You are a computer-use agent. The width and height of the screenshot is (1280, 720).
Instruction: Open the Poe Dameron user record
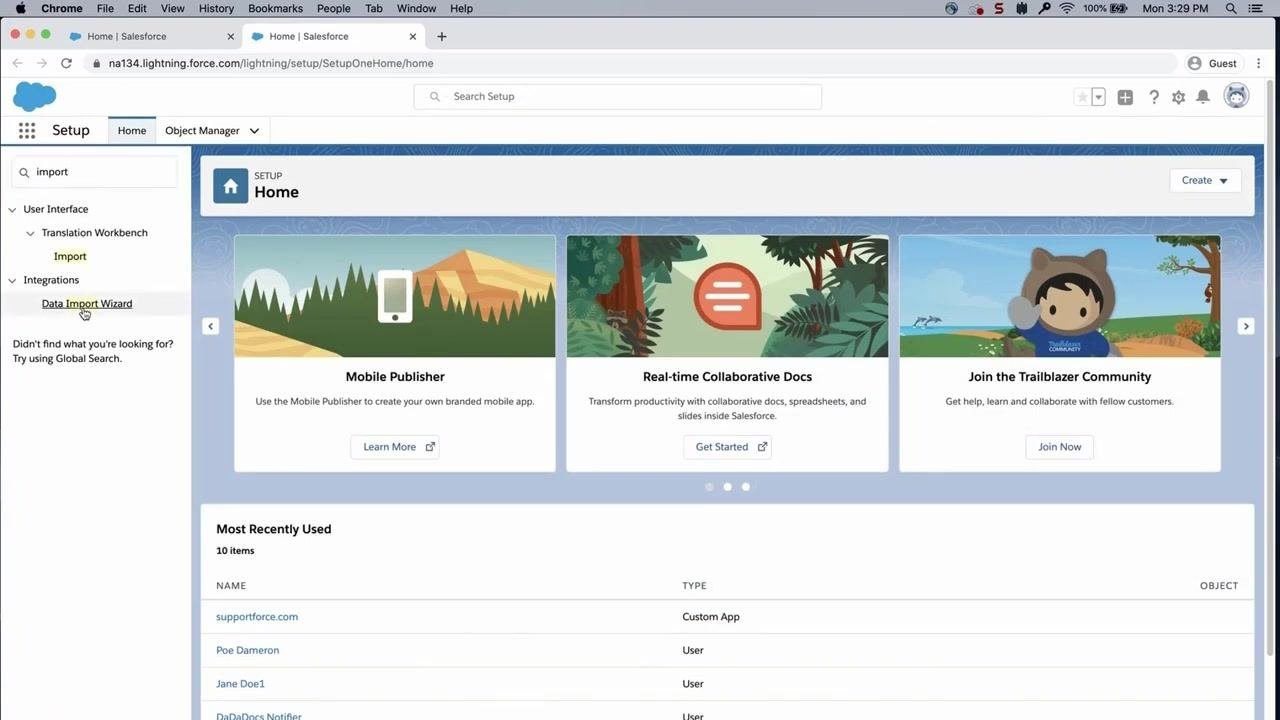pyautogui.click(x=247, y=650)
